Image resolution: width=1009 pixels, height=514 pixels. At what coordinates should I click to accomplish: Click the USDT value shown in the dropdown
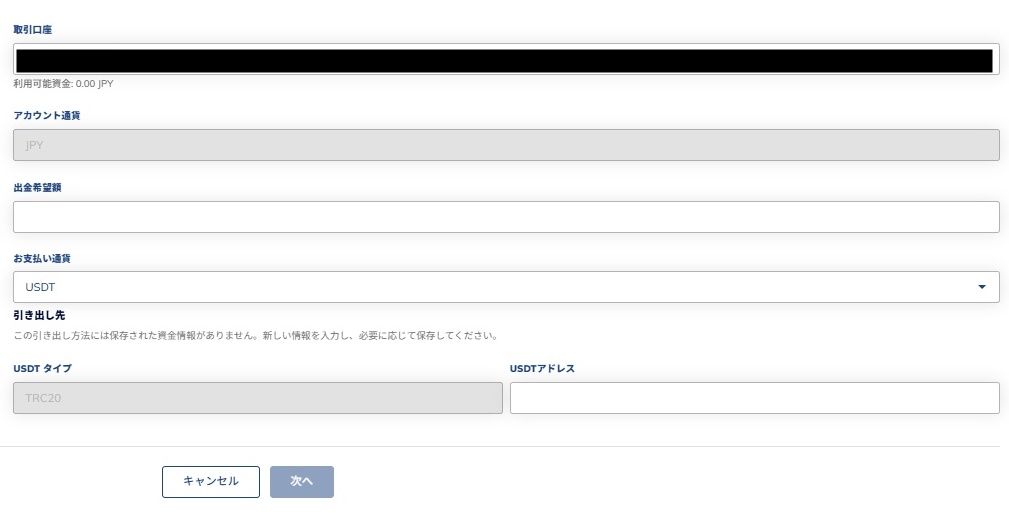click(40, 288)
